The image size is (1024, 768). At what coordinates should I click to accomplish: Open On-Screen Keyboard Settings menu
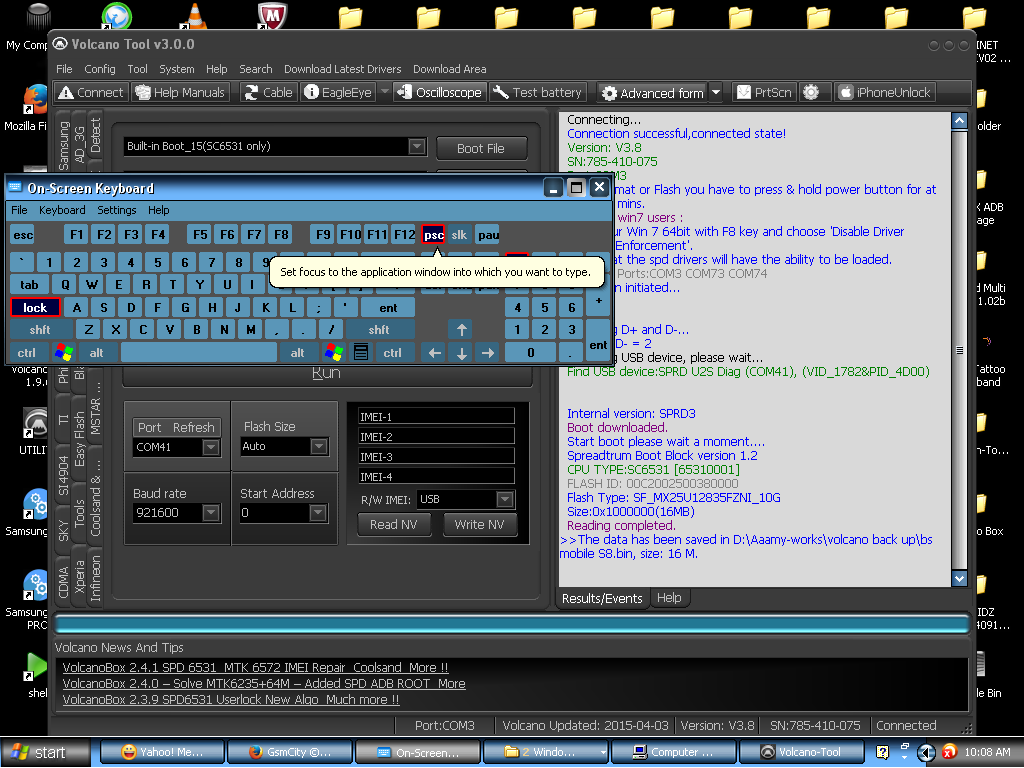click(116, 210)
